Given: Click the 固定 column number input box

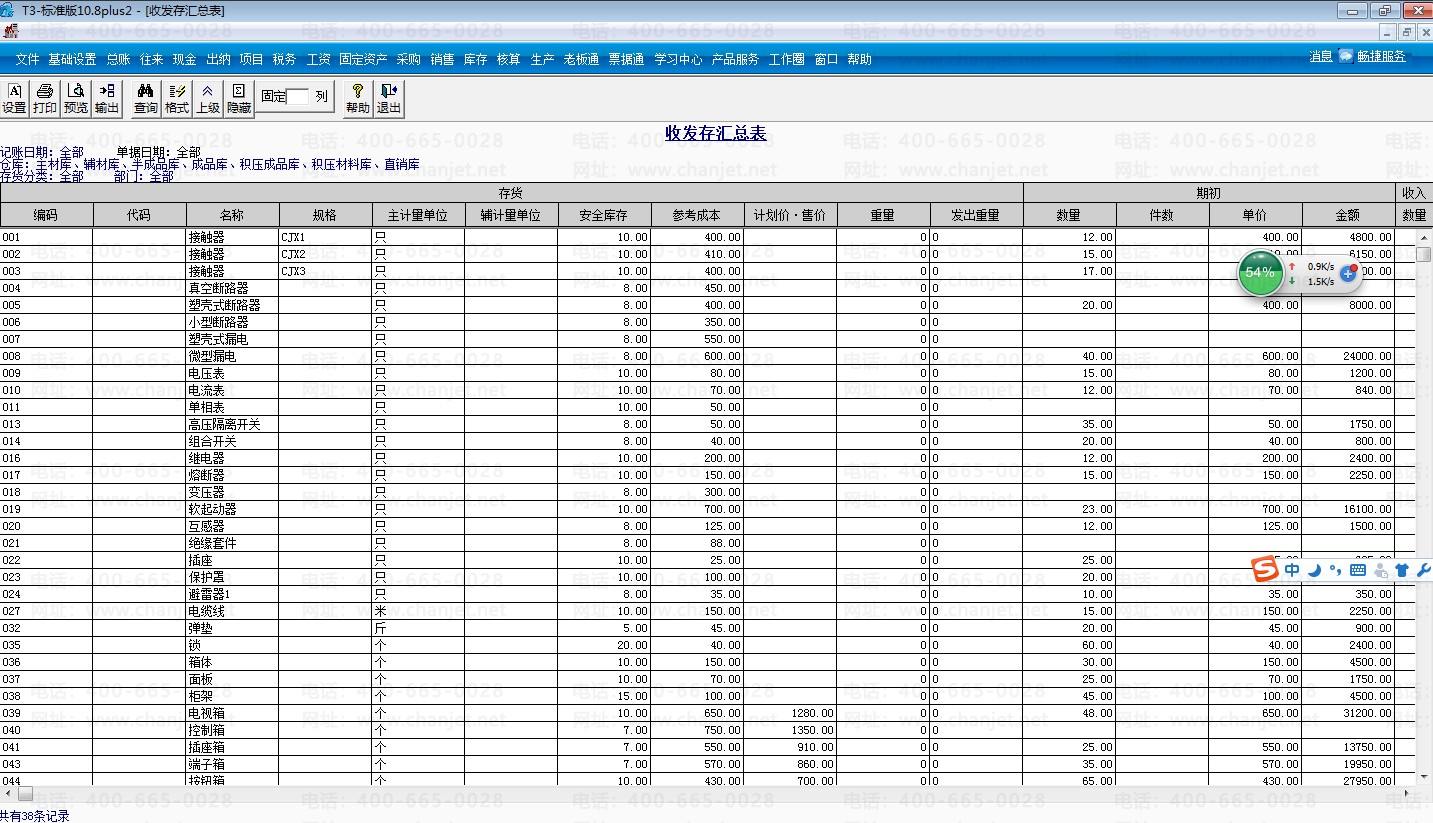Looking at the screenshot, I should tap(298, 97).
